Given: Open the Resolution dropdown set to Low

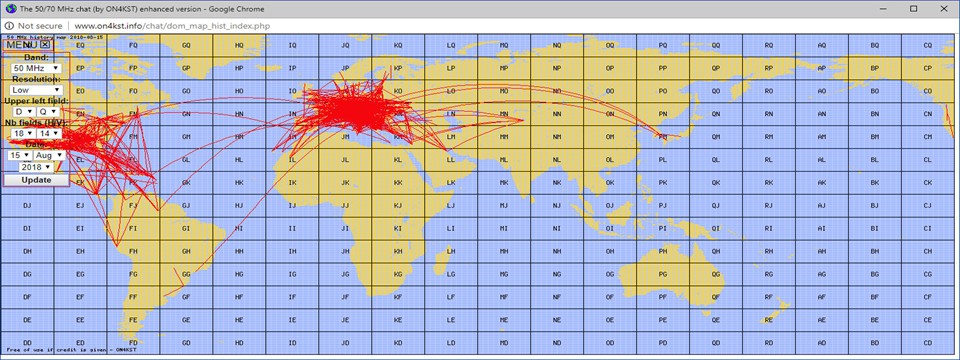Looking at the screenshot, I should [x=36, y=90].
